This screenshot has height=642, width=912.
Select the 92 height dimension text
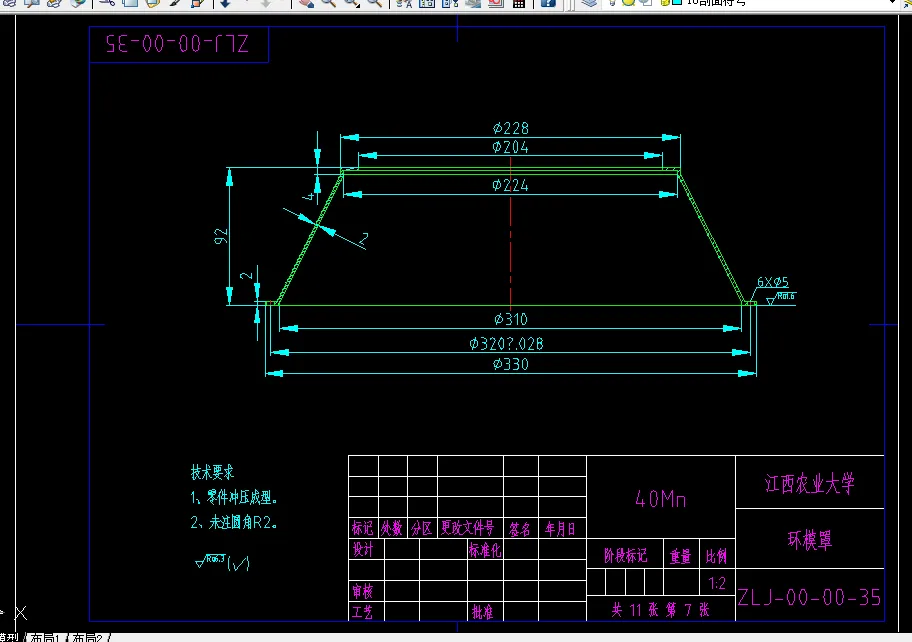pyautogui.click(x=222, y=236)
